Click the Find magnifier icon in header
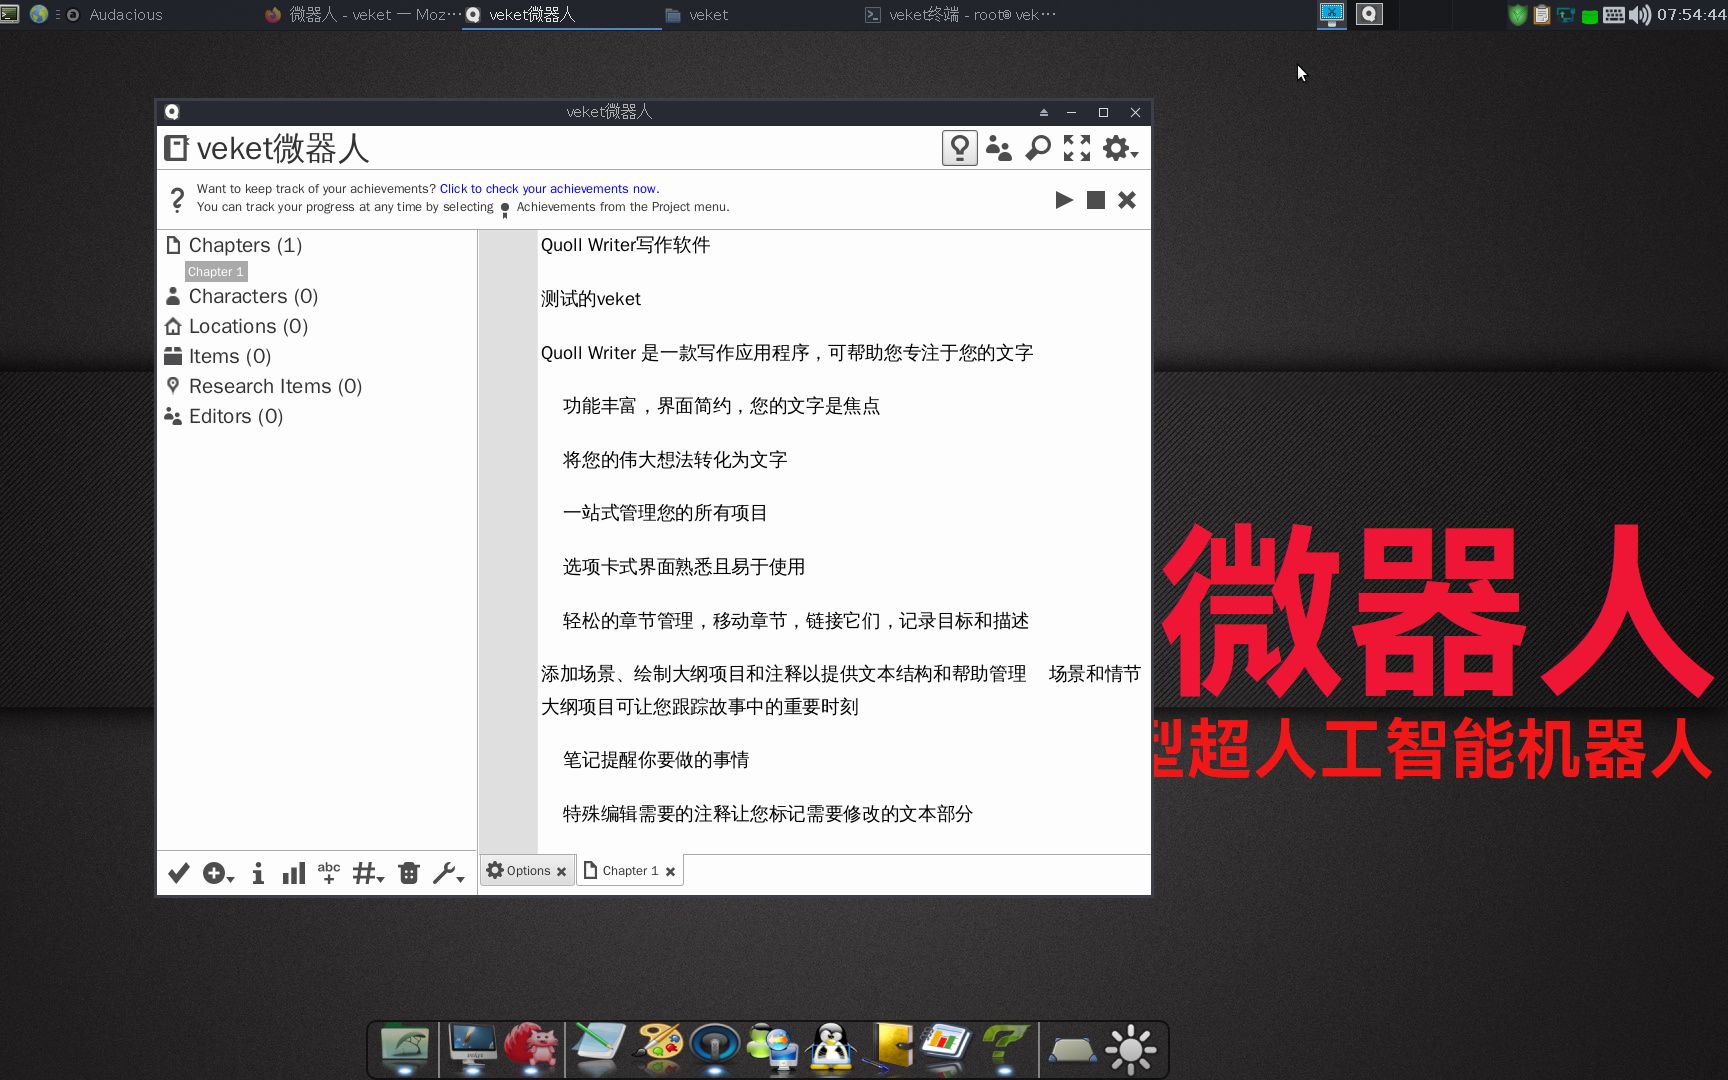The width and height of the screenshot is (1728, 1080). [x=1038, y=148]
